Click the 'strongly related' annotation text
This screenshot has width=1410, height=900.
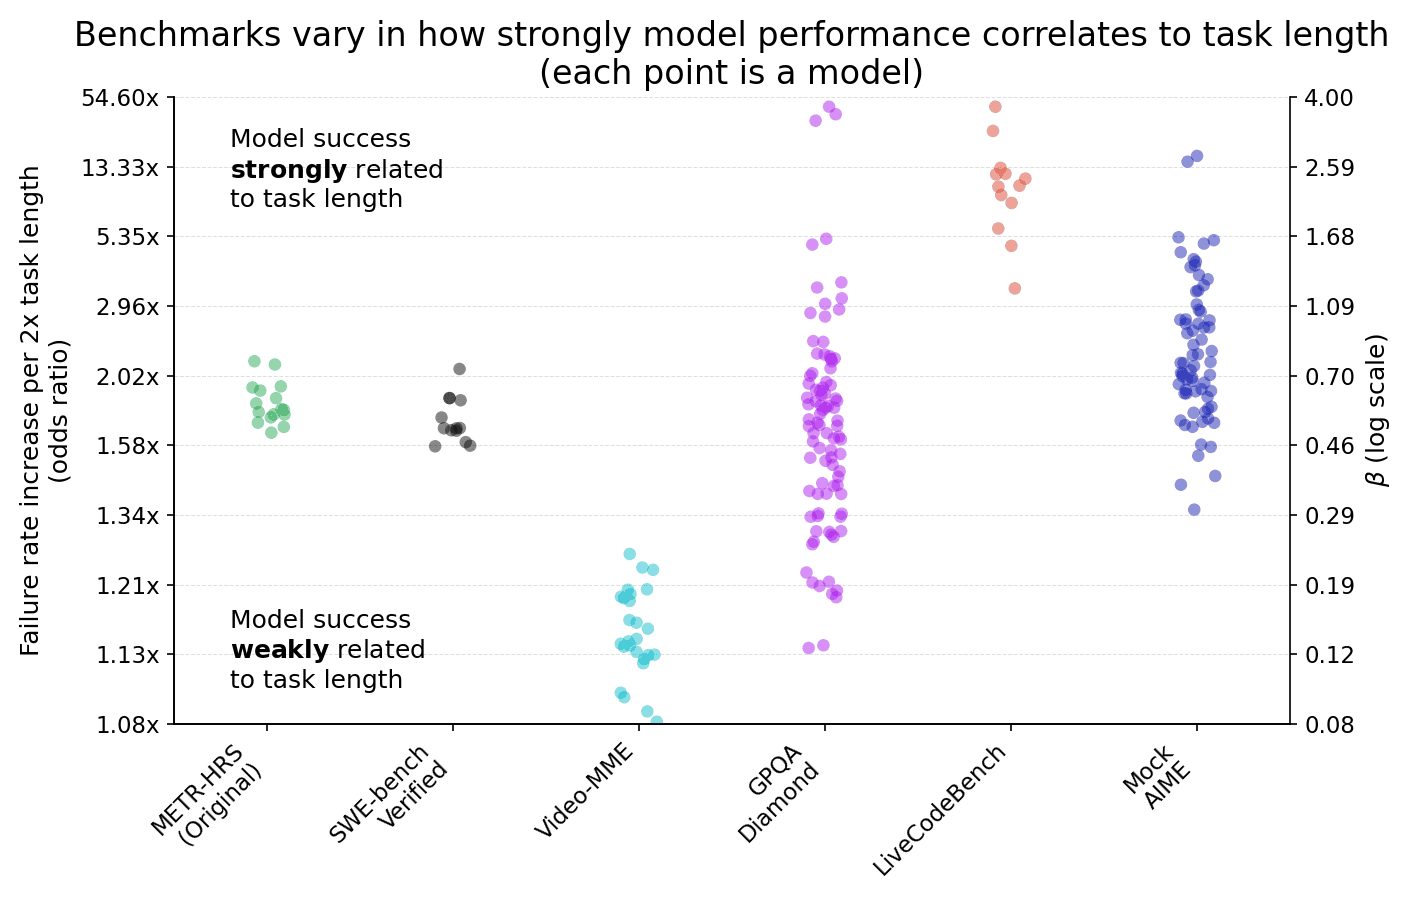pyautogui.click(x=336, y=169)
